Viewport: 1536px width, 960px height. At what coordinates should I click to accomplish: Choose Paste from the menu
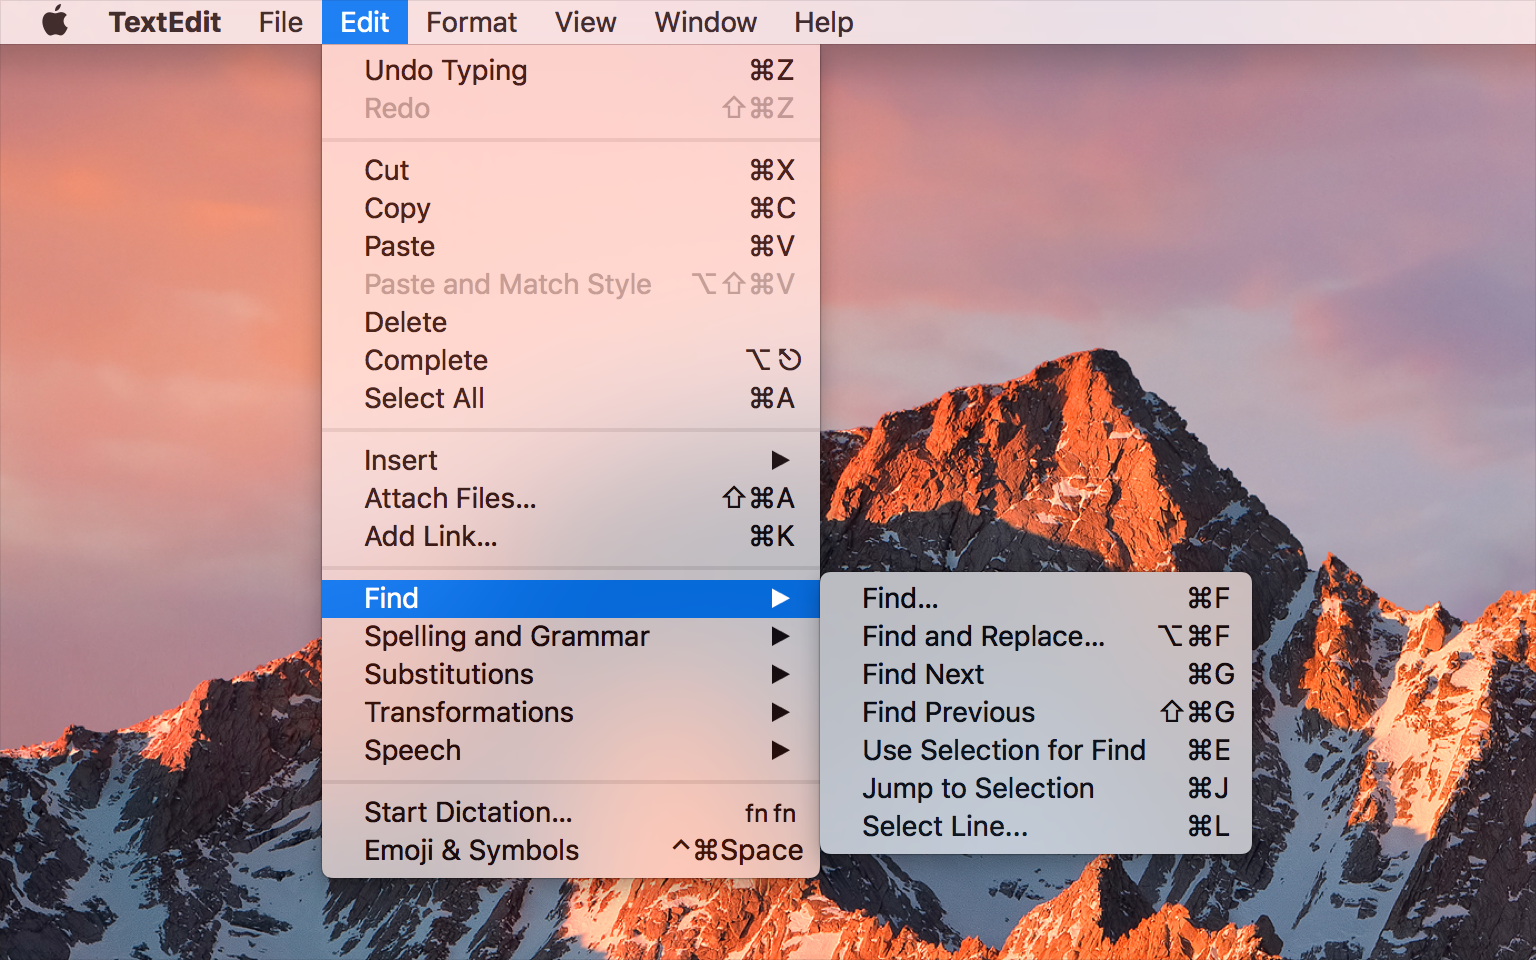pos(400,246)
